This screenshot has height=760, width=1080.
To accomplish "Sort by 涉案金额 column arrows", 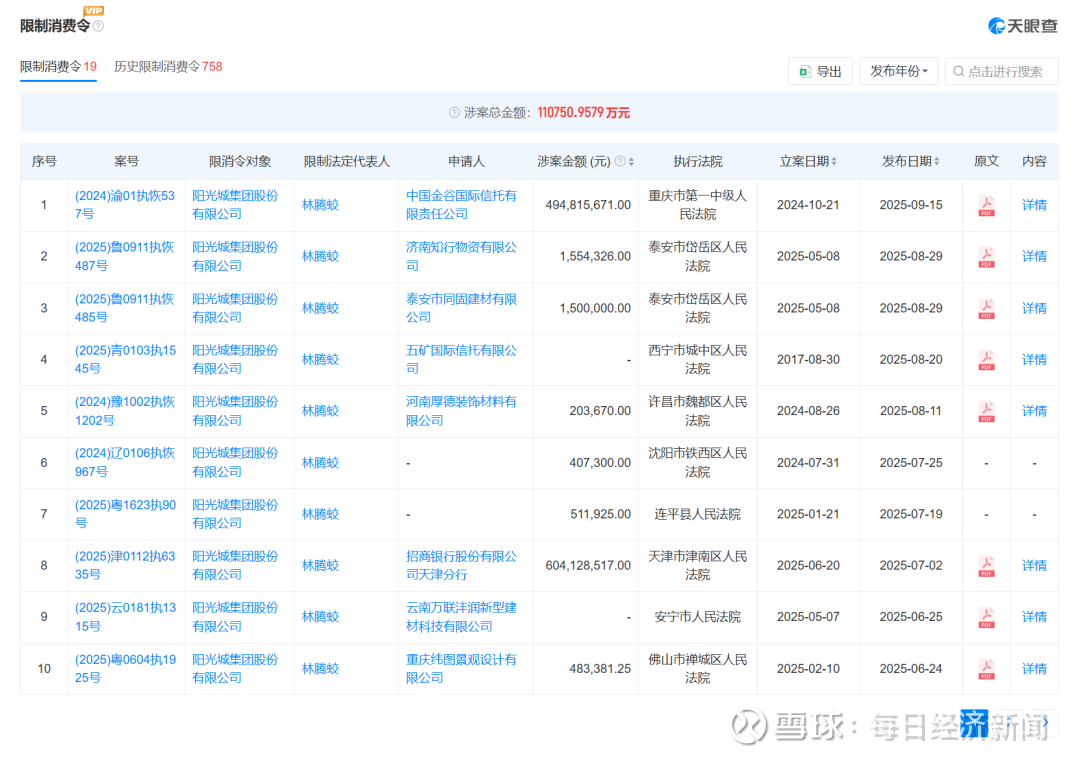I will pyautogui.click(x=631, y=162).
